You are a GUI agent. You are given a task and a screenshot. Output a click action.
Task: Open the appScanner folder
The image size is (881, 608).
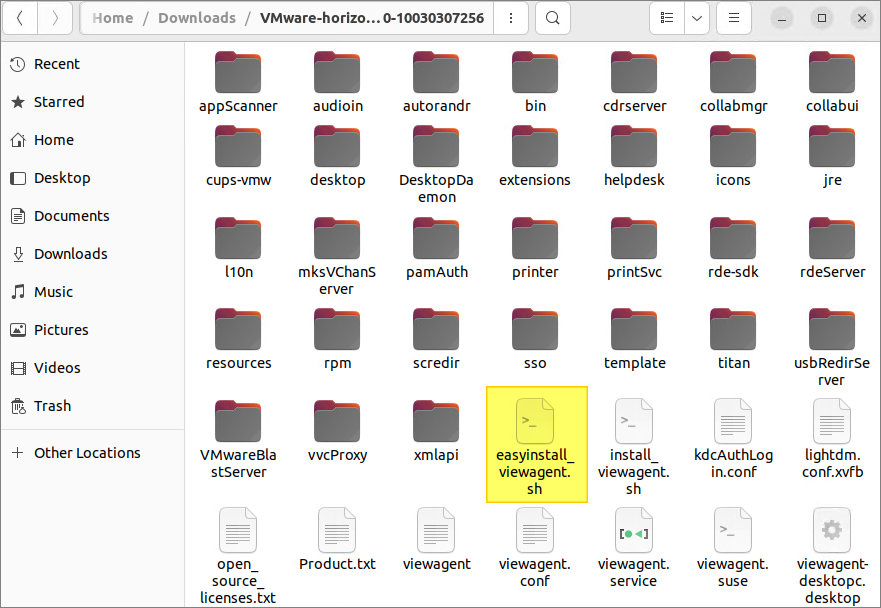point(238,72)
